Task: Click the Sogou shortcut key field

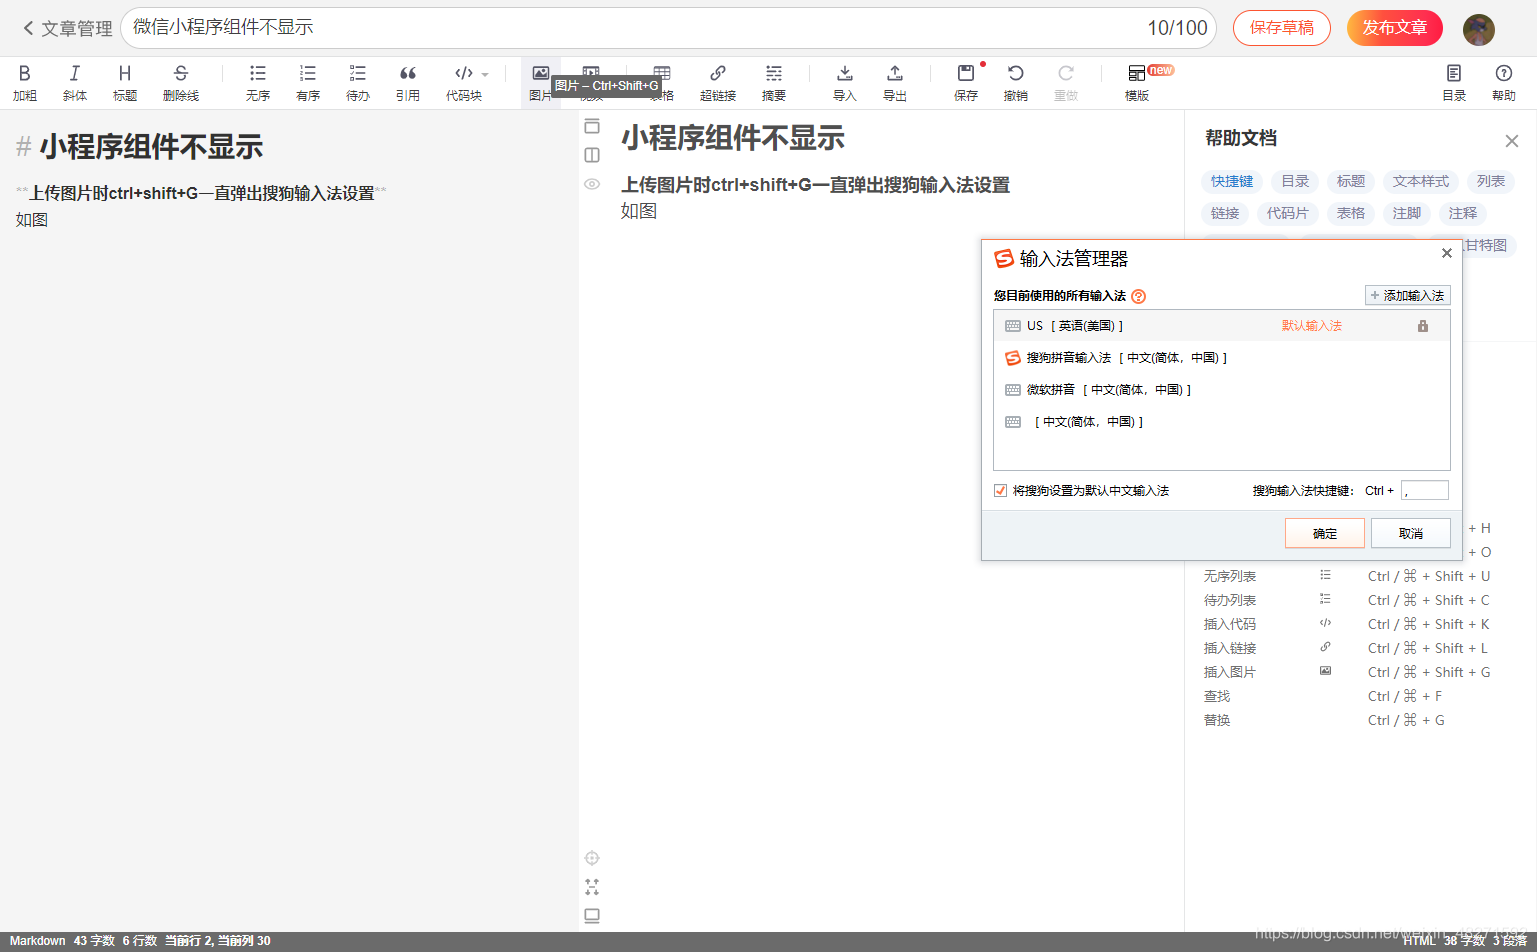Action: [1425, 490]
